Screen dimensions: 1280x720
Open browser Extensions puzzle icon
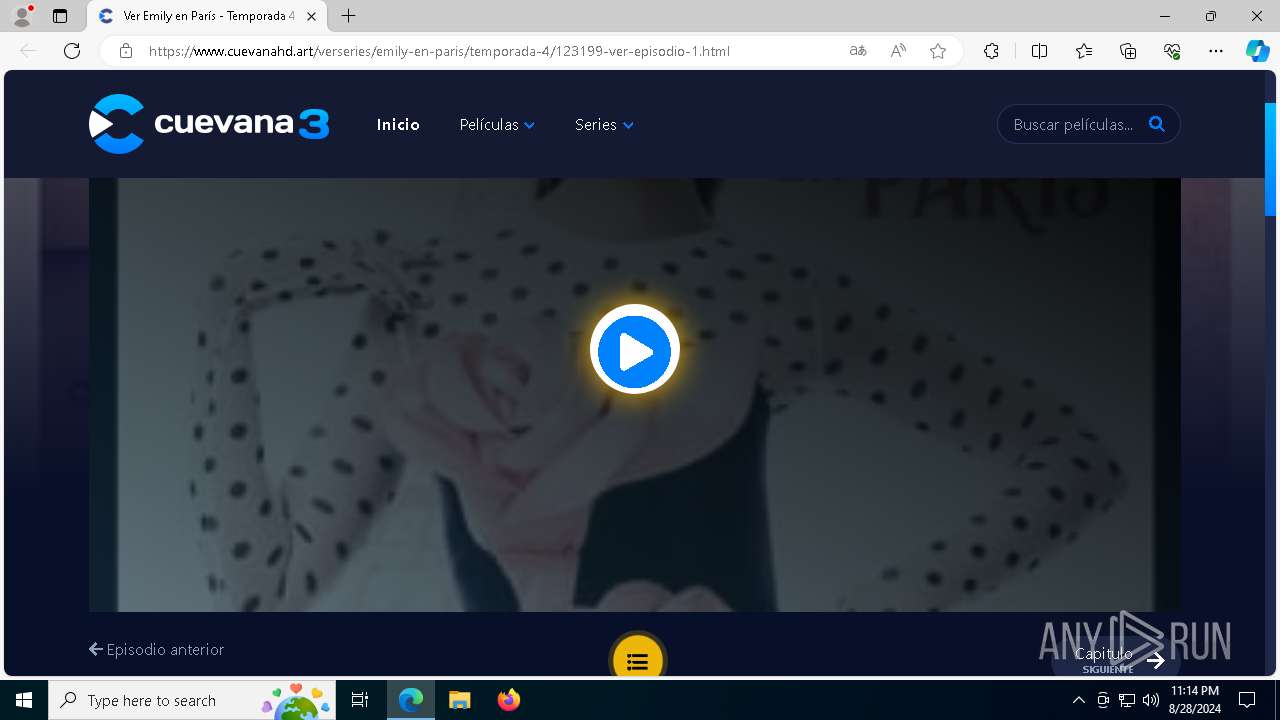pyautogui.click(x=991, y=51)
